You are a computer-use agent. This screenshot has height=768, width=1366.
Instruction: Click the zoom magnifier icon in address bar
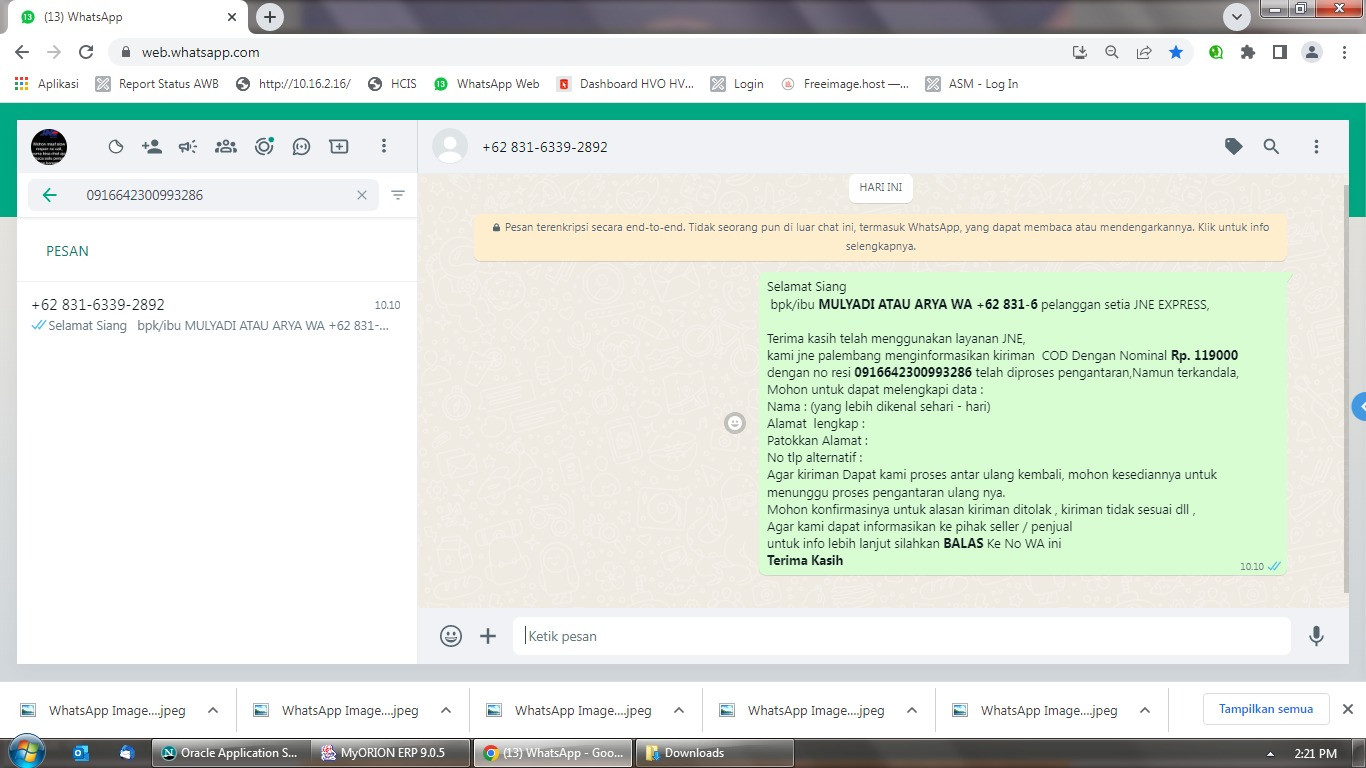1111,52
